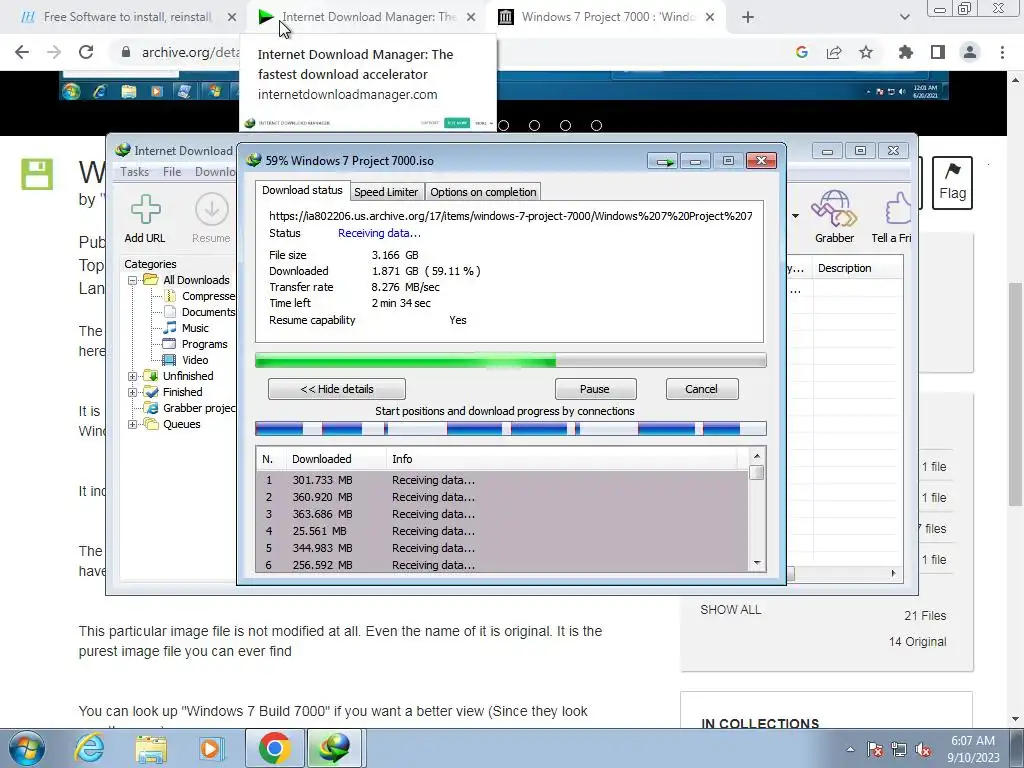
Task: Click the IDM taskbar icon
Action: tap(334, 748)
